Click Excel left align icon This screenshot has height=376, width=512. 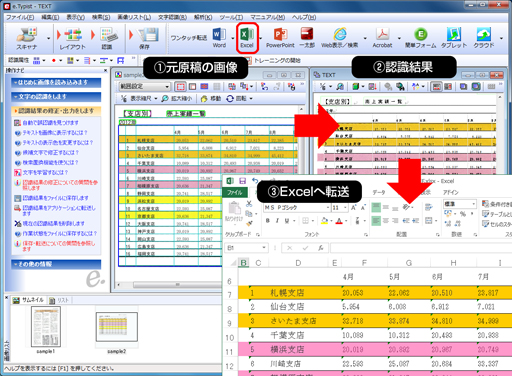click(x=376, y=221)
